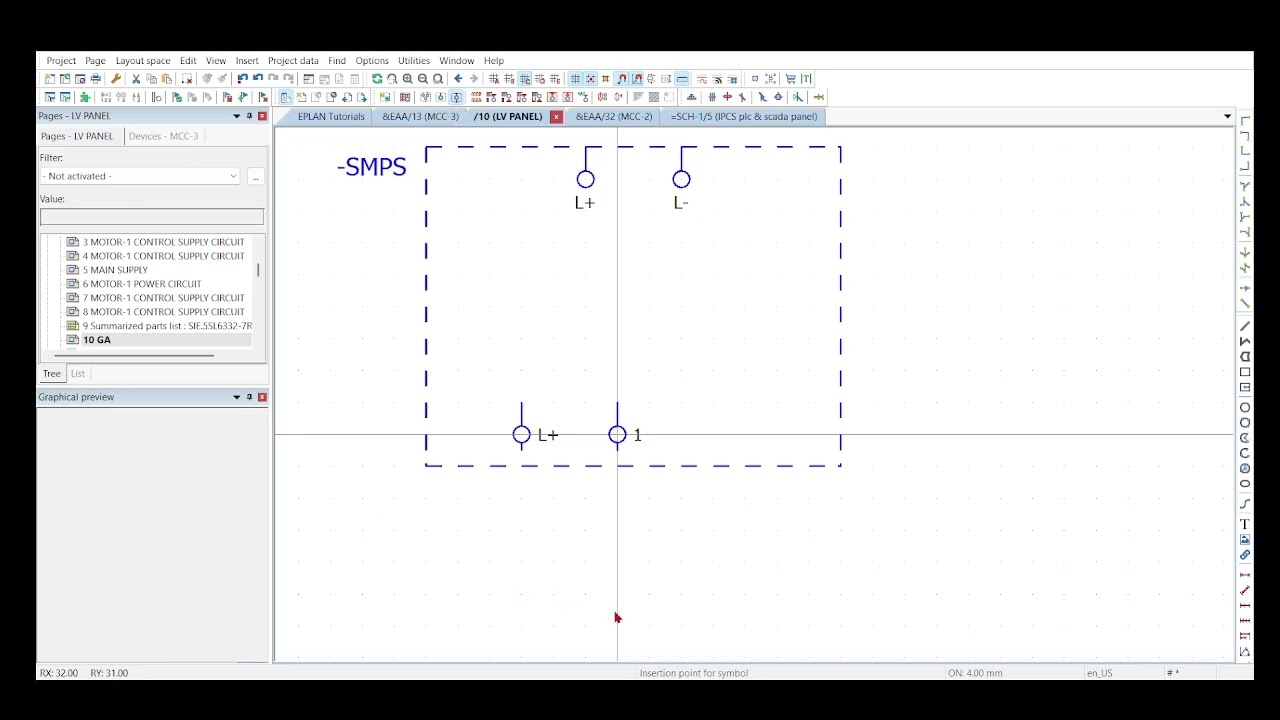Click the Zoom out magnifier icon
Image resolution: width=1280 pixels, height=720 pixels.
coord(423,79)
